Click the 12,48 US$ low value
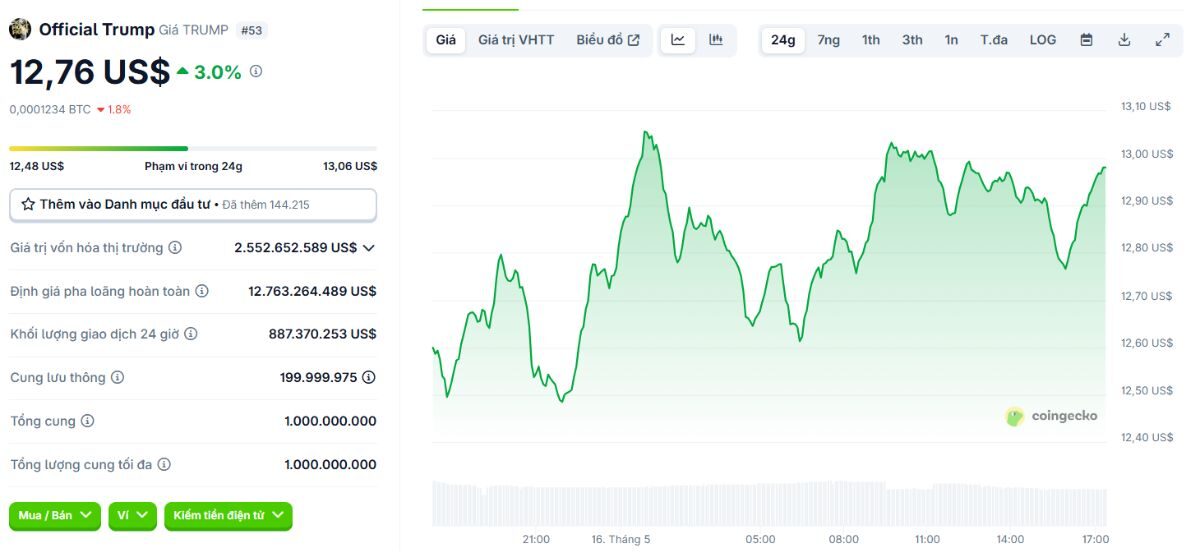This screenshot has height=554, width=1200. [x=37, y=166]
